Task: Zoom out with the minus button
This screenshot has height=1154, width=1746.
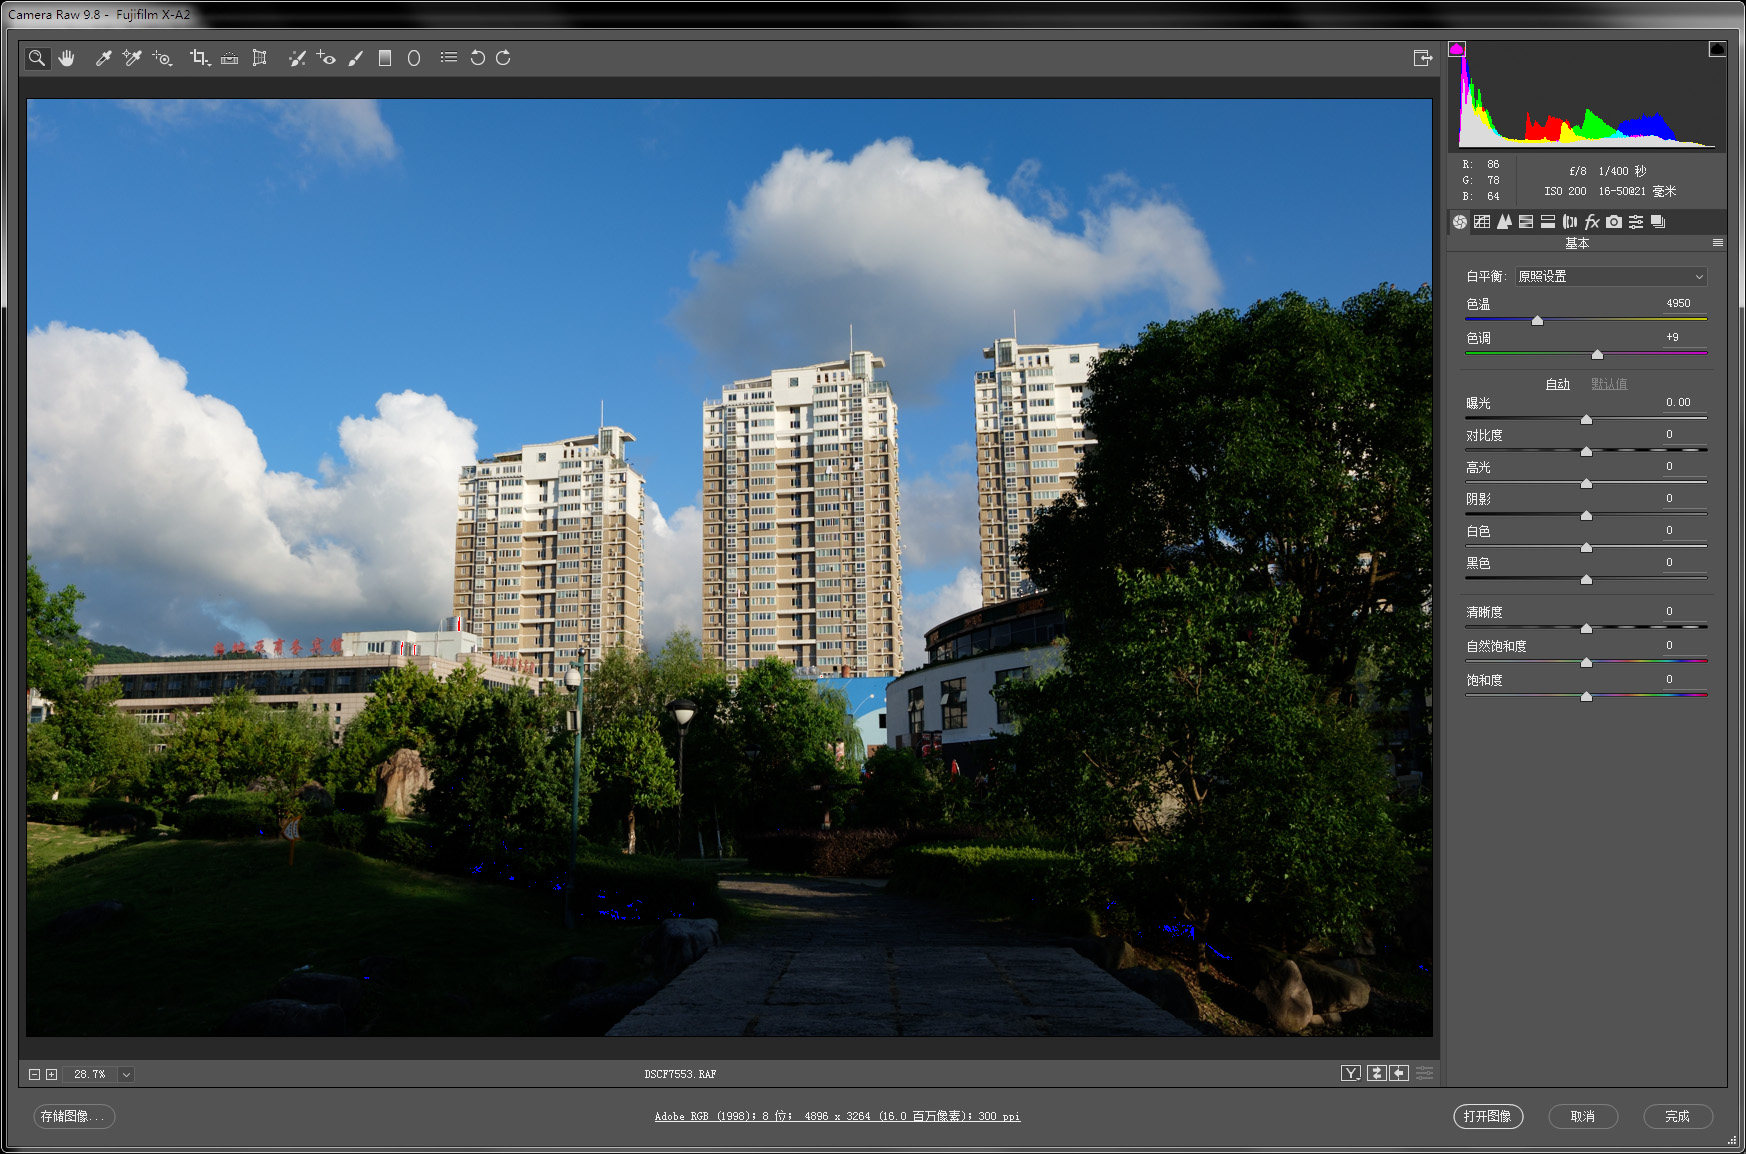Action: coord(34,1074)
